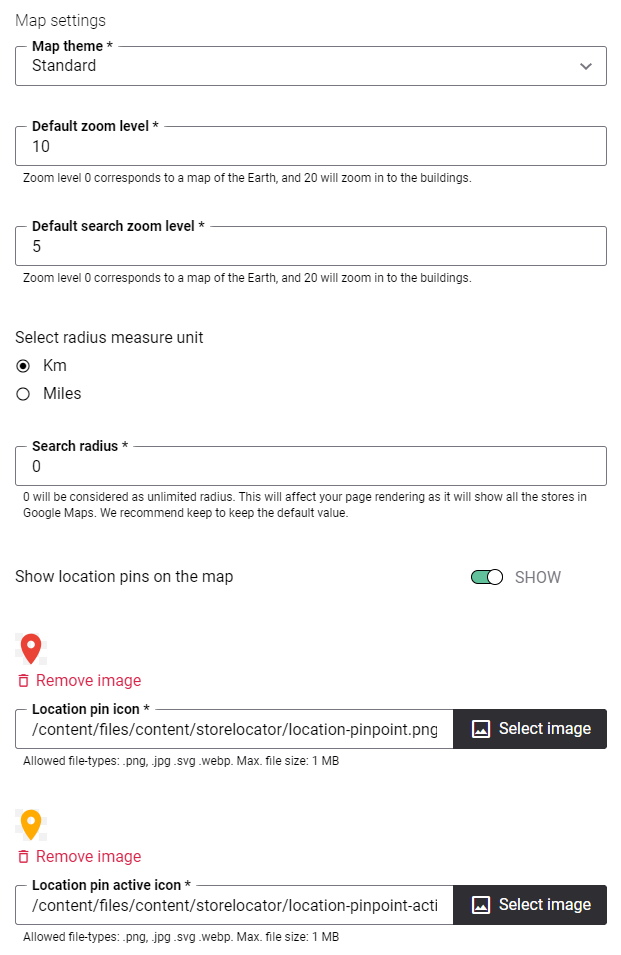Remove the location pin active icon image
The width and height of the screenshot is (621, 955).
tap(79, 856)
